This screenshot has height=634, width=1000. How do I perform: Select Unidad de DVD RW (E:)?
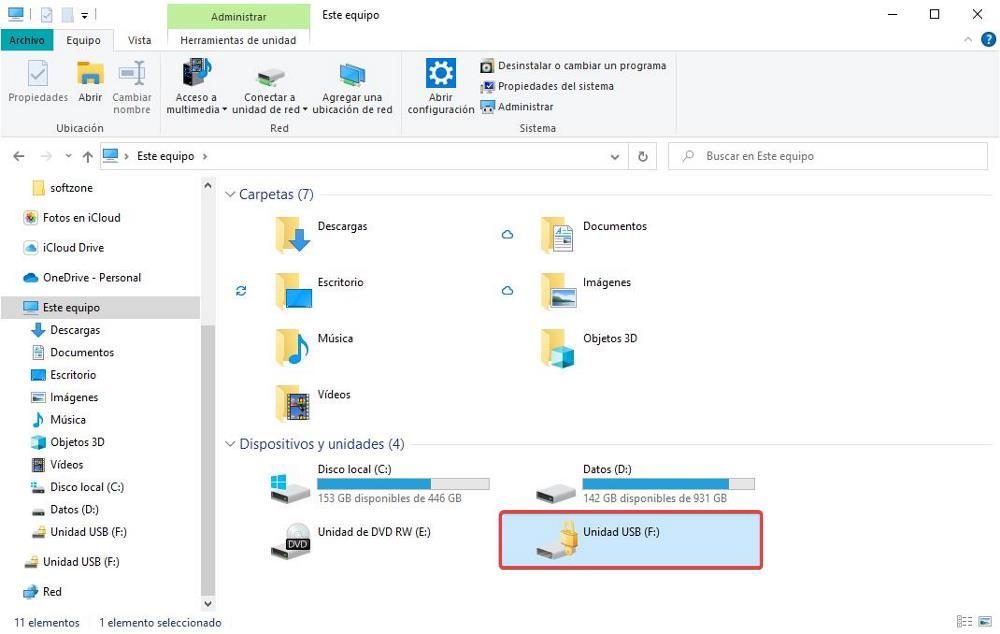pos(351,541)
